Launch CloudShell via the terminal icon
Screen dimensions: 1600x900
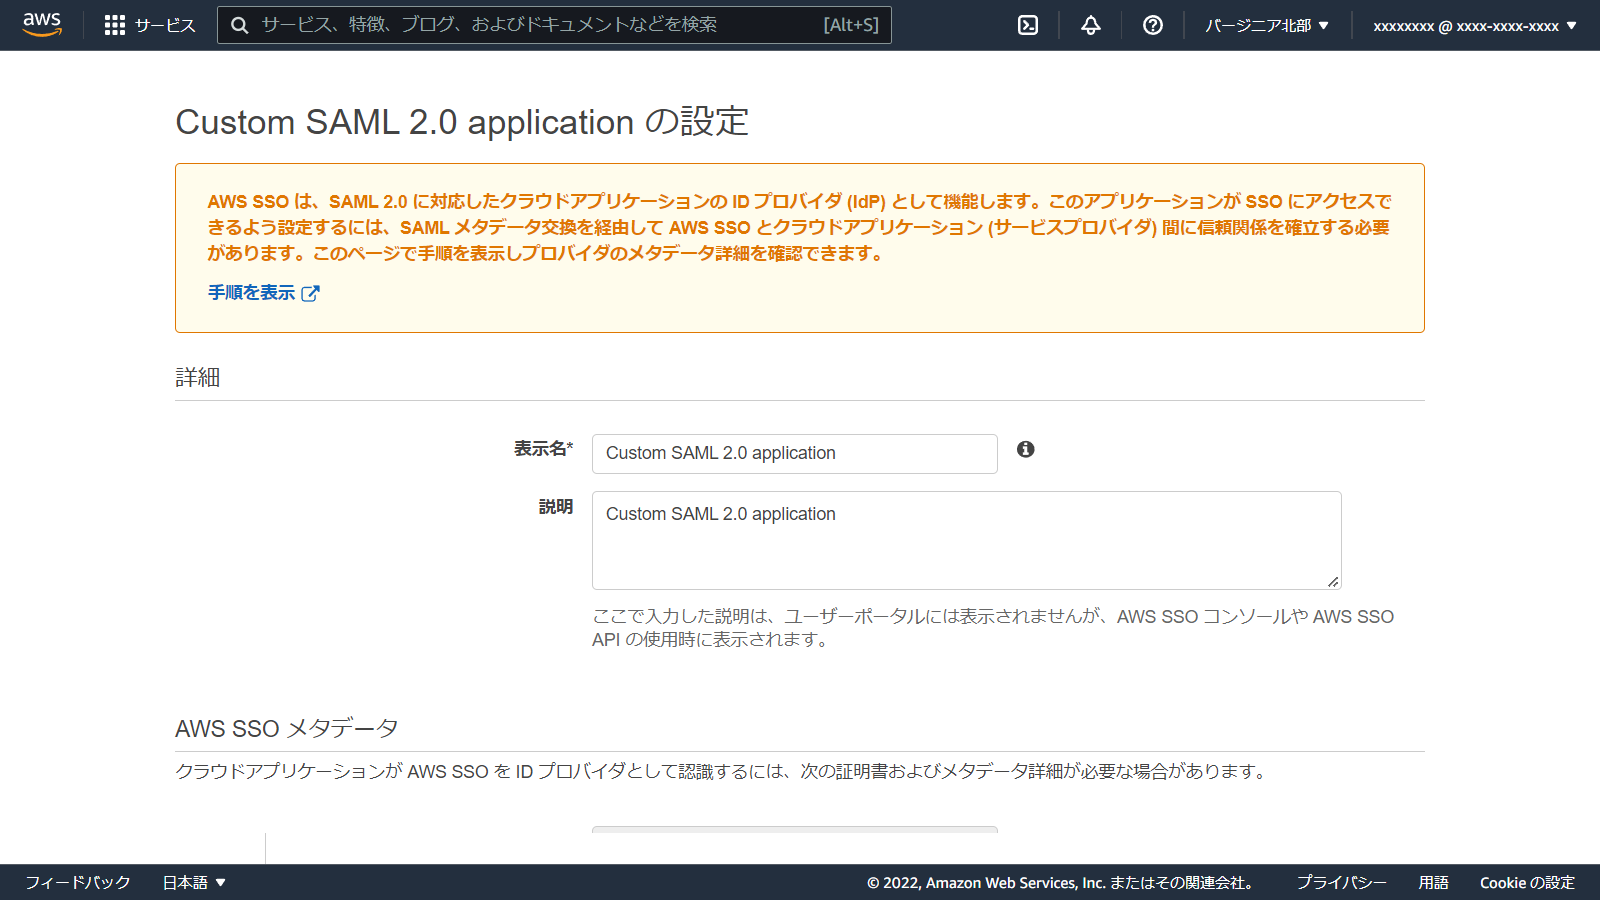1028,25
